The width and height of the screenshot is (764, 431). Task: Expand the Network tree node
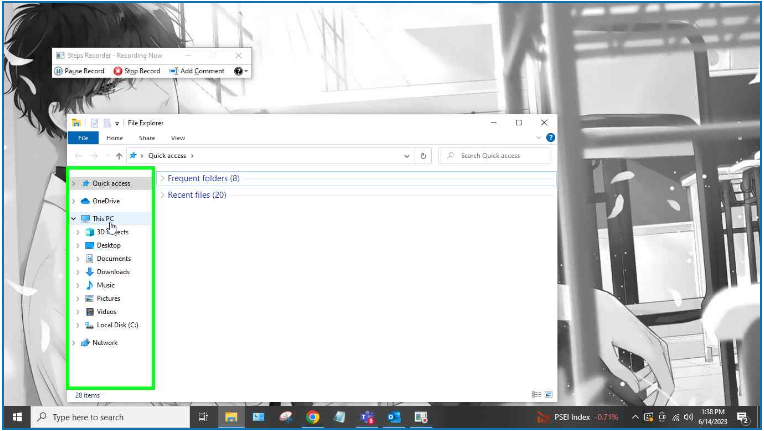[x=74, y=343]
